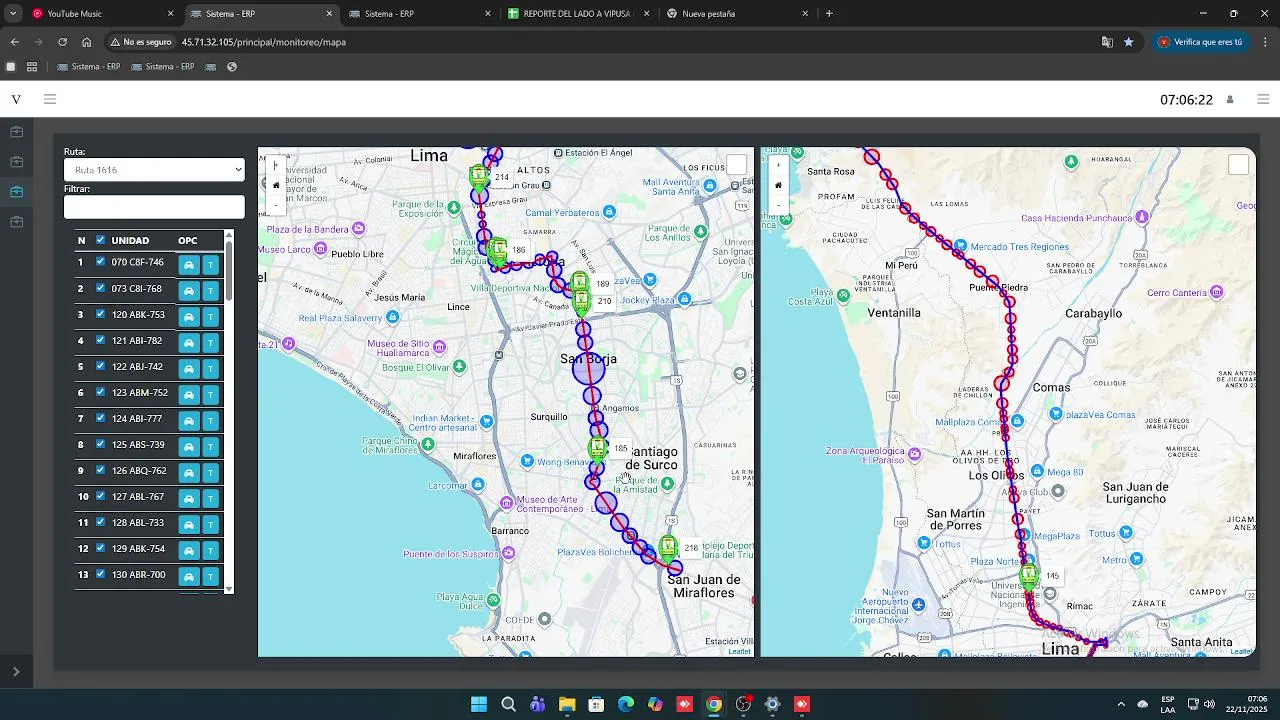
Task: Click the T button for unit 126 ABQ-762
Action: coord(210,473)
